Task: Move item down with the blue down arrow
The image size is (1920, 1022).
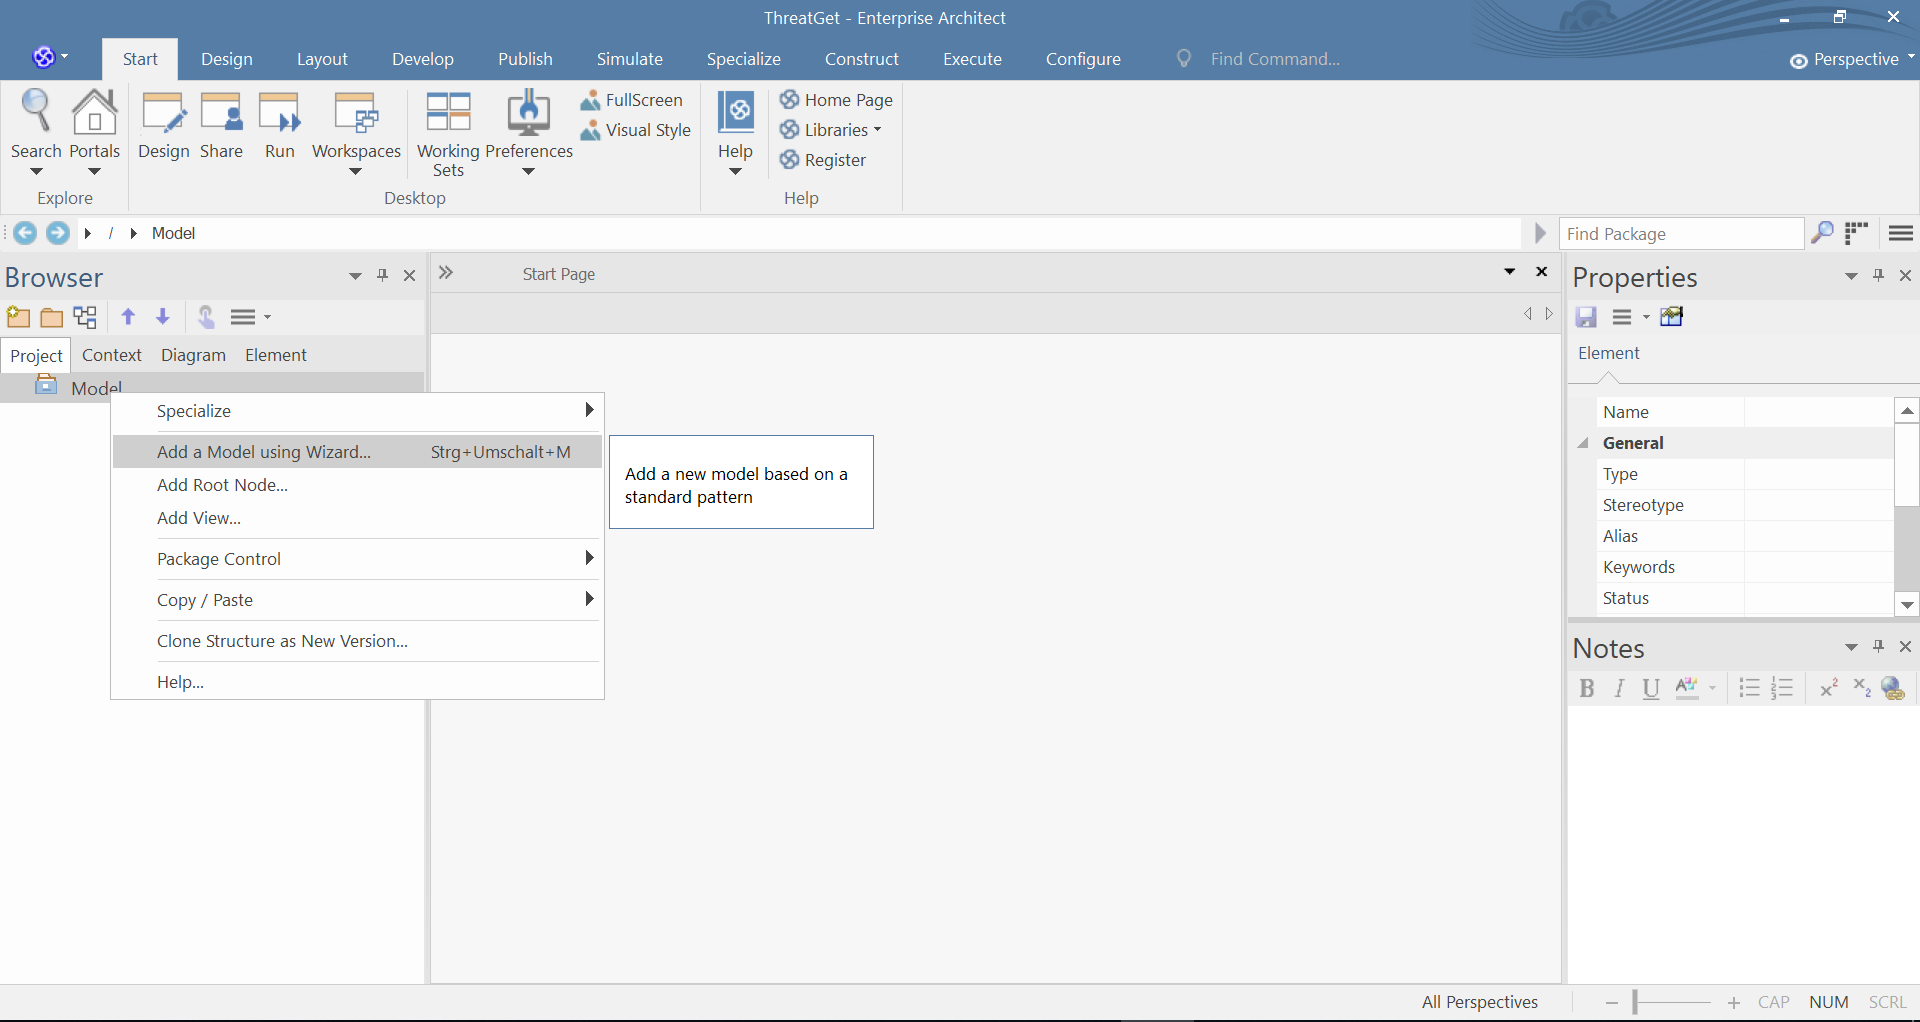Action: (163, 317)
